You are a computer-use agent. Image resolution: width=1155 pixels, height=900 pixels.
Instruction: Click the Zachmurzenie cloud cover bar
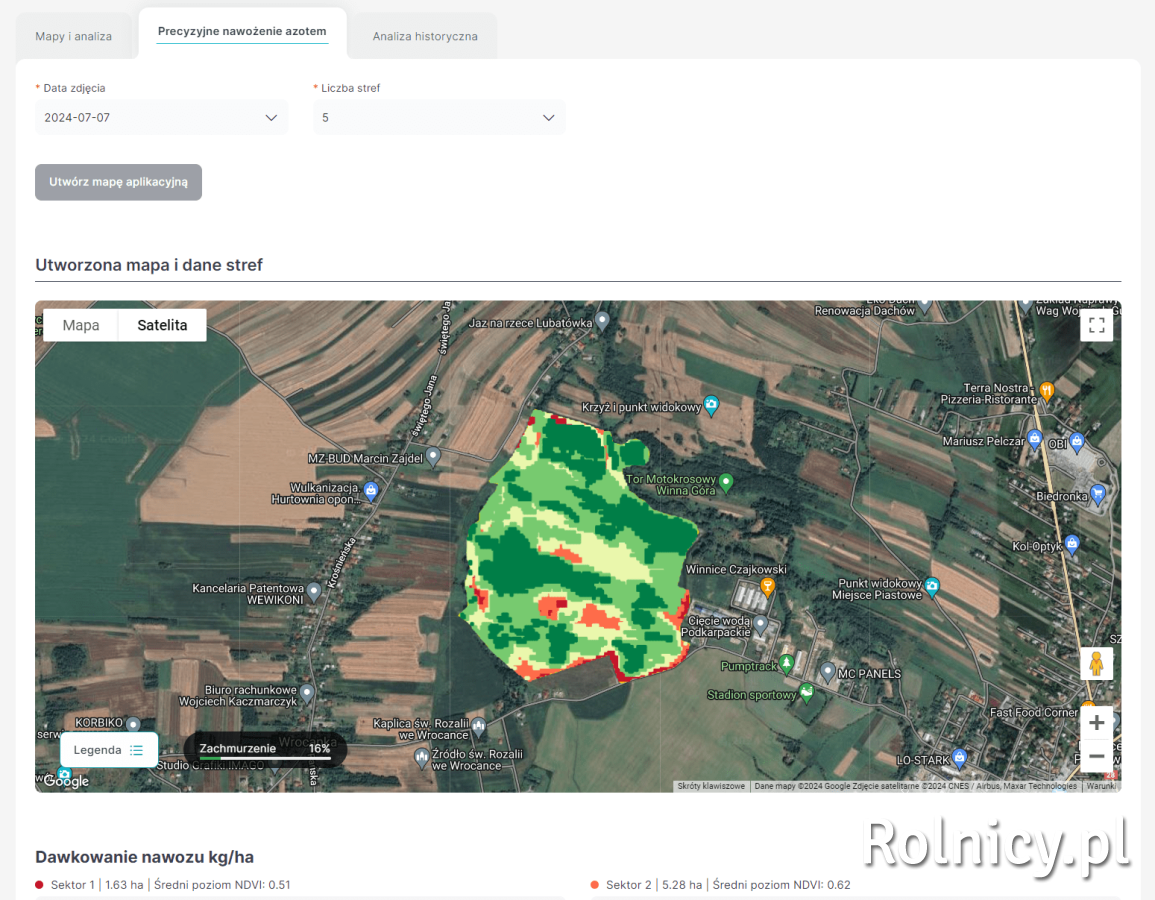pyautogui.click(x=265, y=750)
